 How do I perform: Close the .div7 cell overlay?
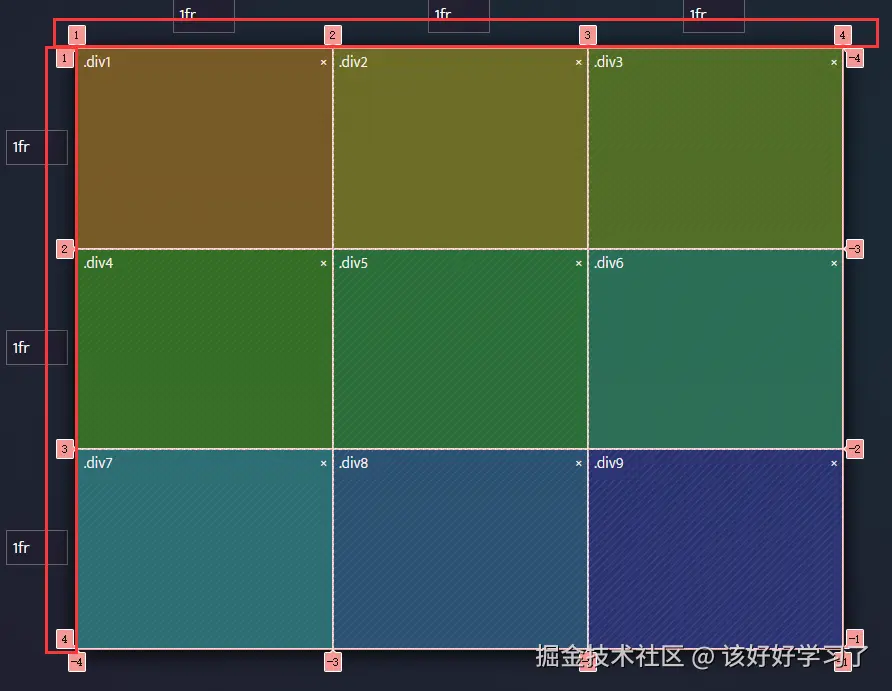click(x=323, y=463)
